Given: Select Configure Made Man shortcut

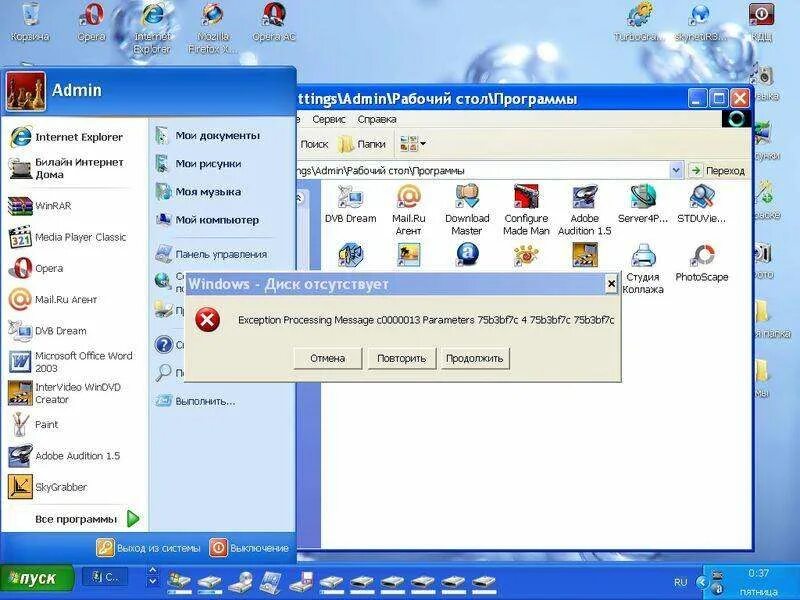Looking at the screenshot, I should [526, 211].
